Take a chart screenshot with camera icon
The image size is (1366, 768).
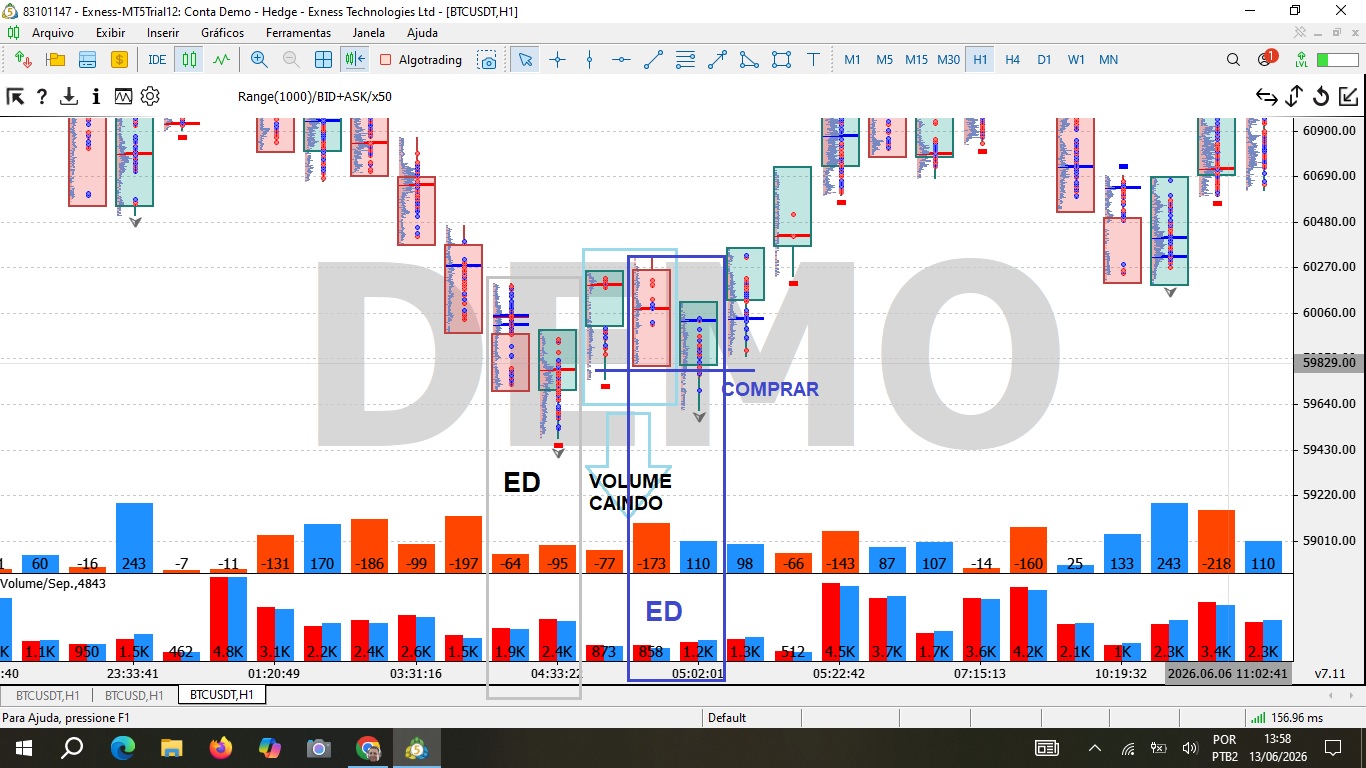pyautogui.click(x=487, y=60)
